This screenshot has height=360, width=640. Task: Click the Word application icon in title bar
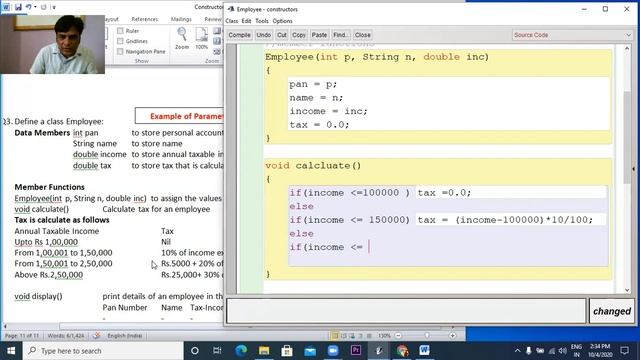[x=6, y=7]
